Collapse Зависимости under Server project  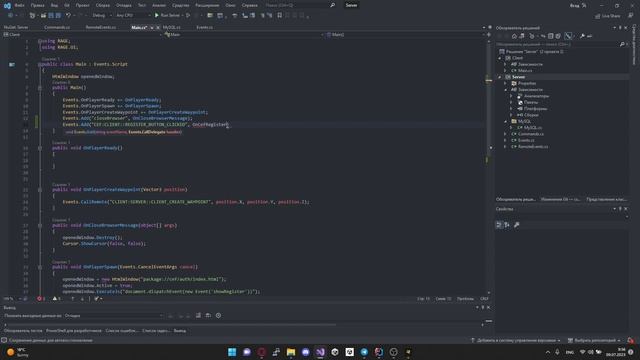click(x=505, y=90)
